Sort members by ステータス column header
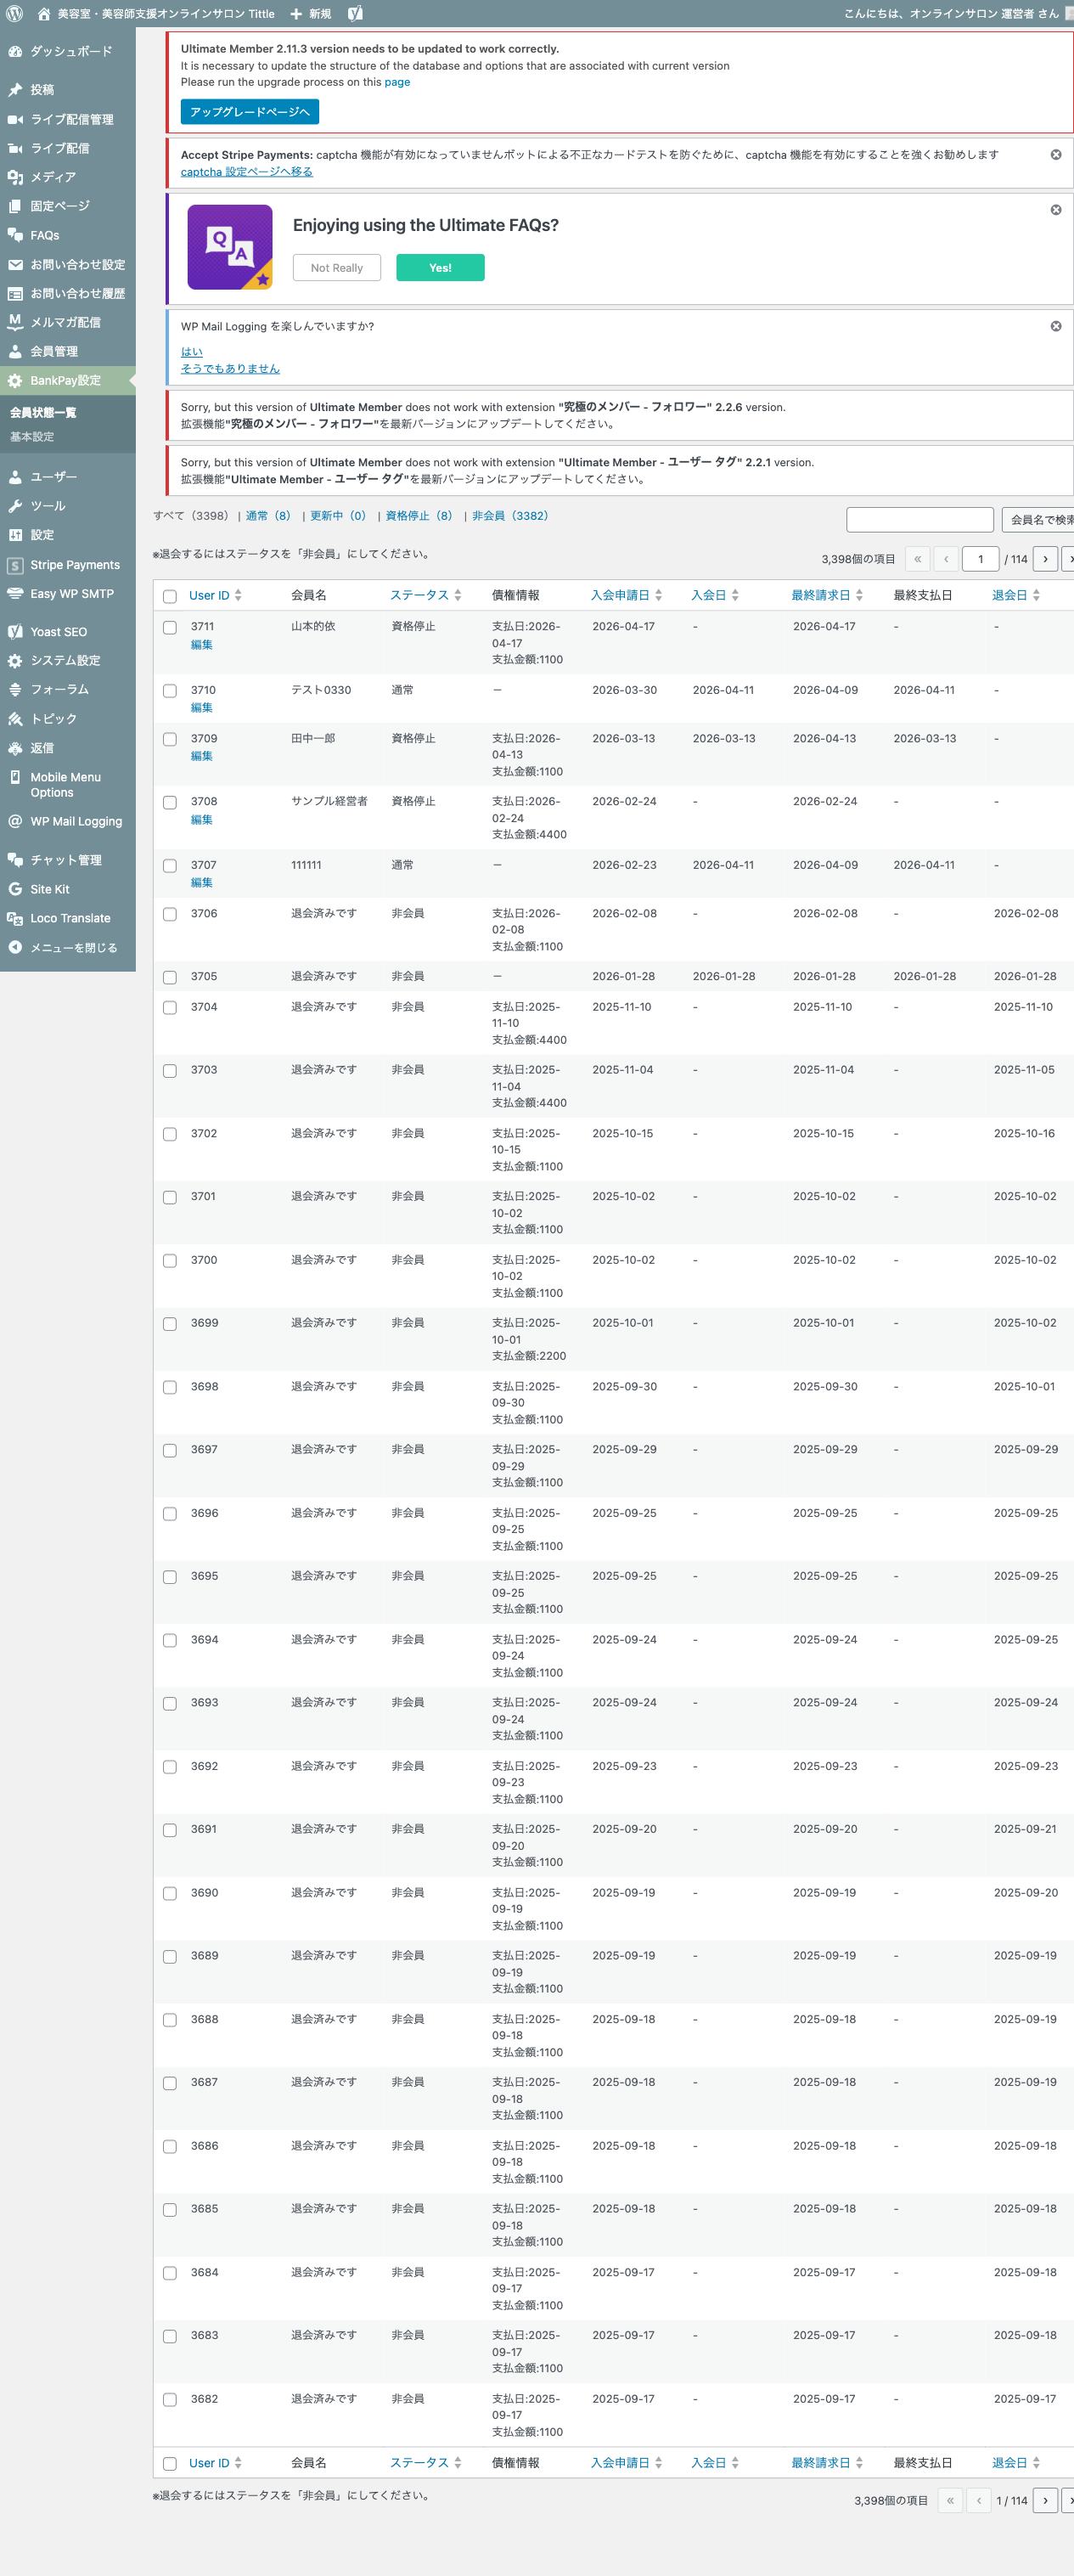This screenshot has height=2576, width=1074. click(x=419, y=595)
